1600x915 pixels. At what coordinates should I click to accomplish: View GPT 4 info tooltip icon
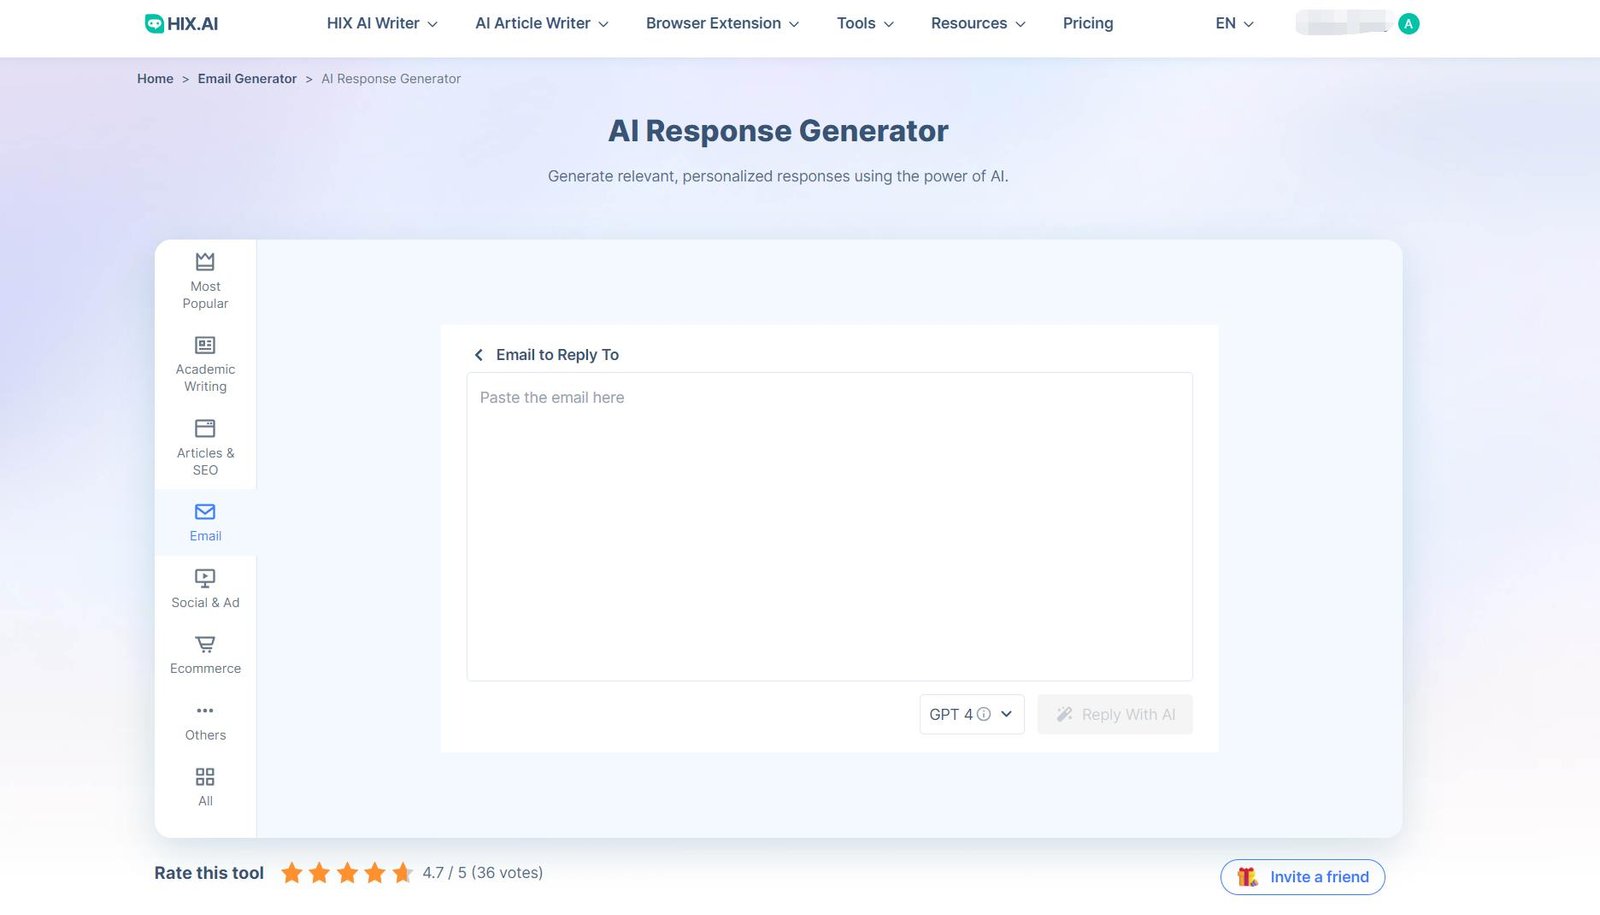(983, 714)
